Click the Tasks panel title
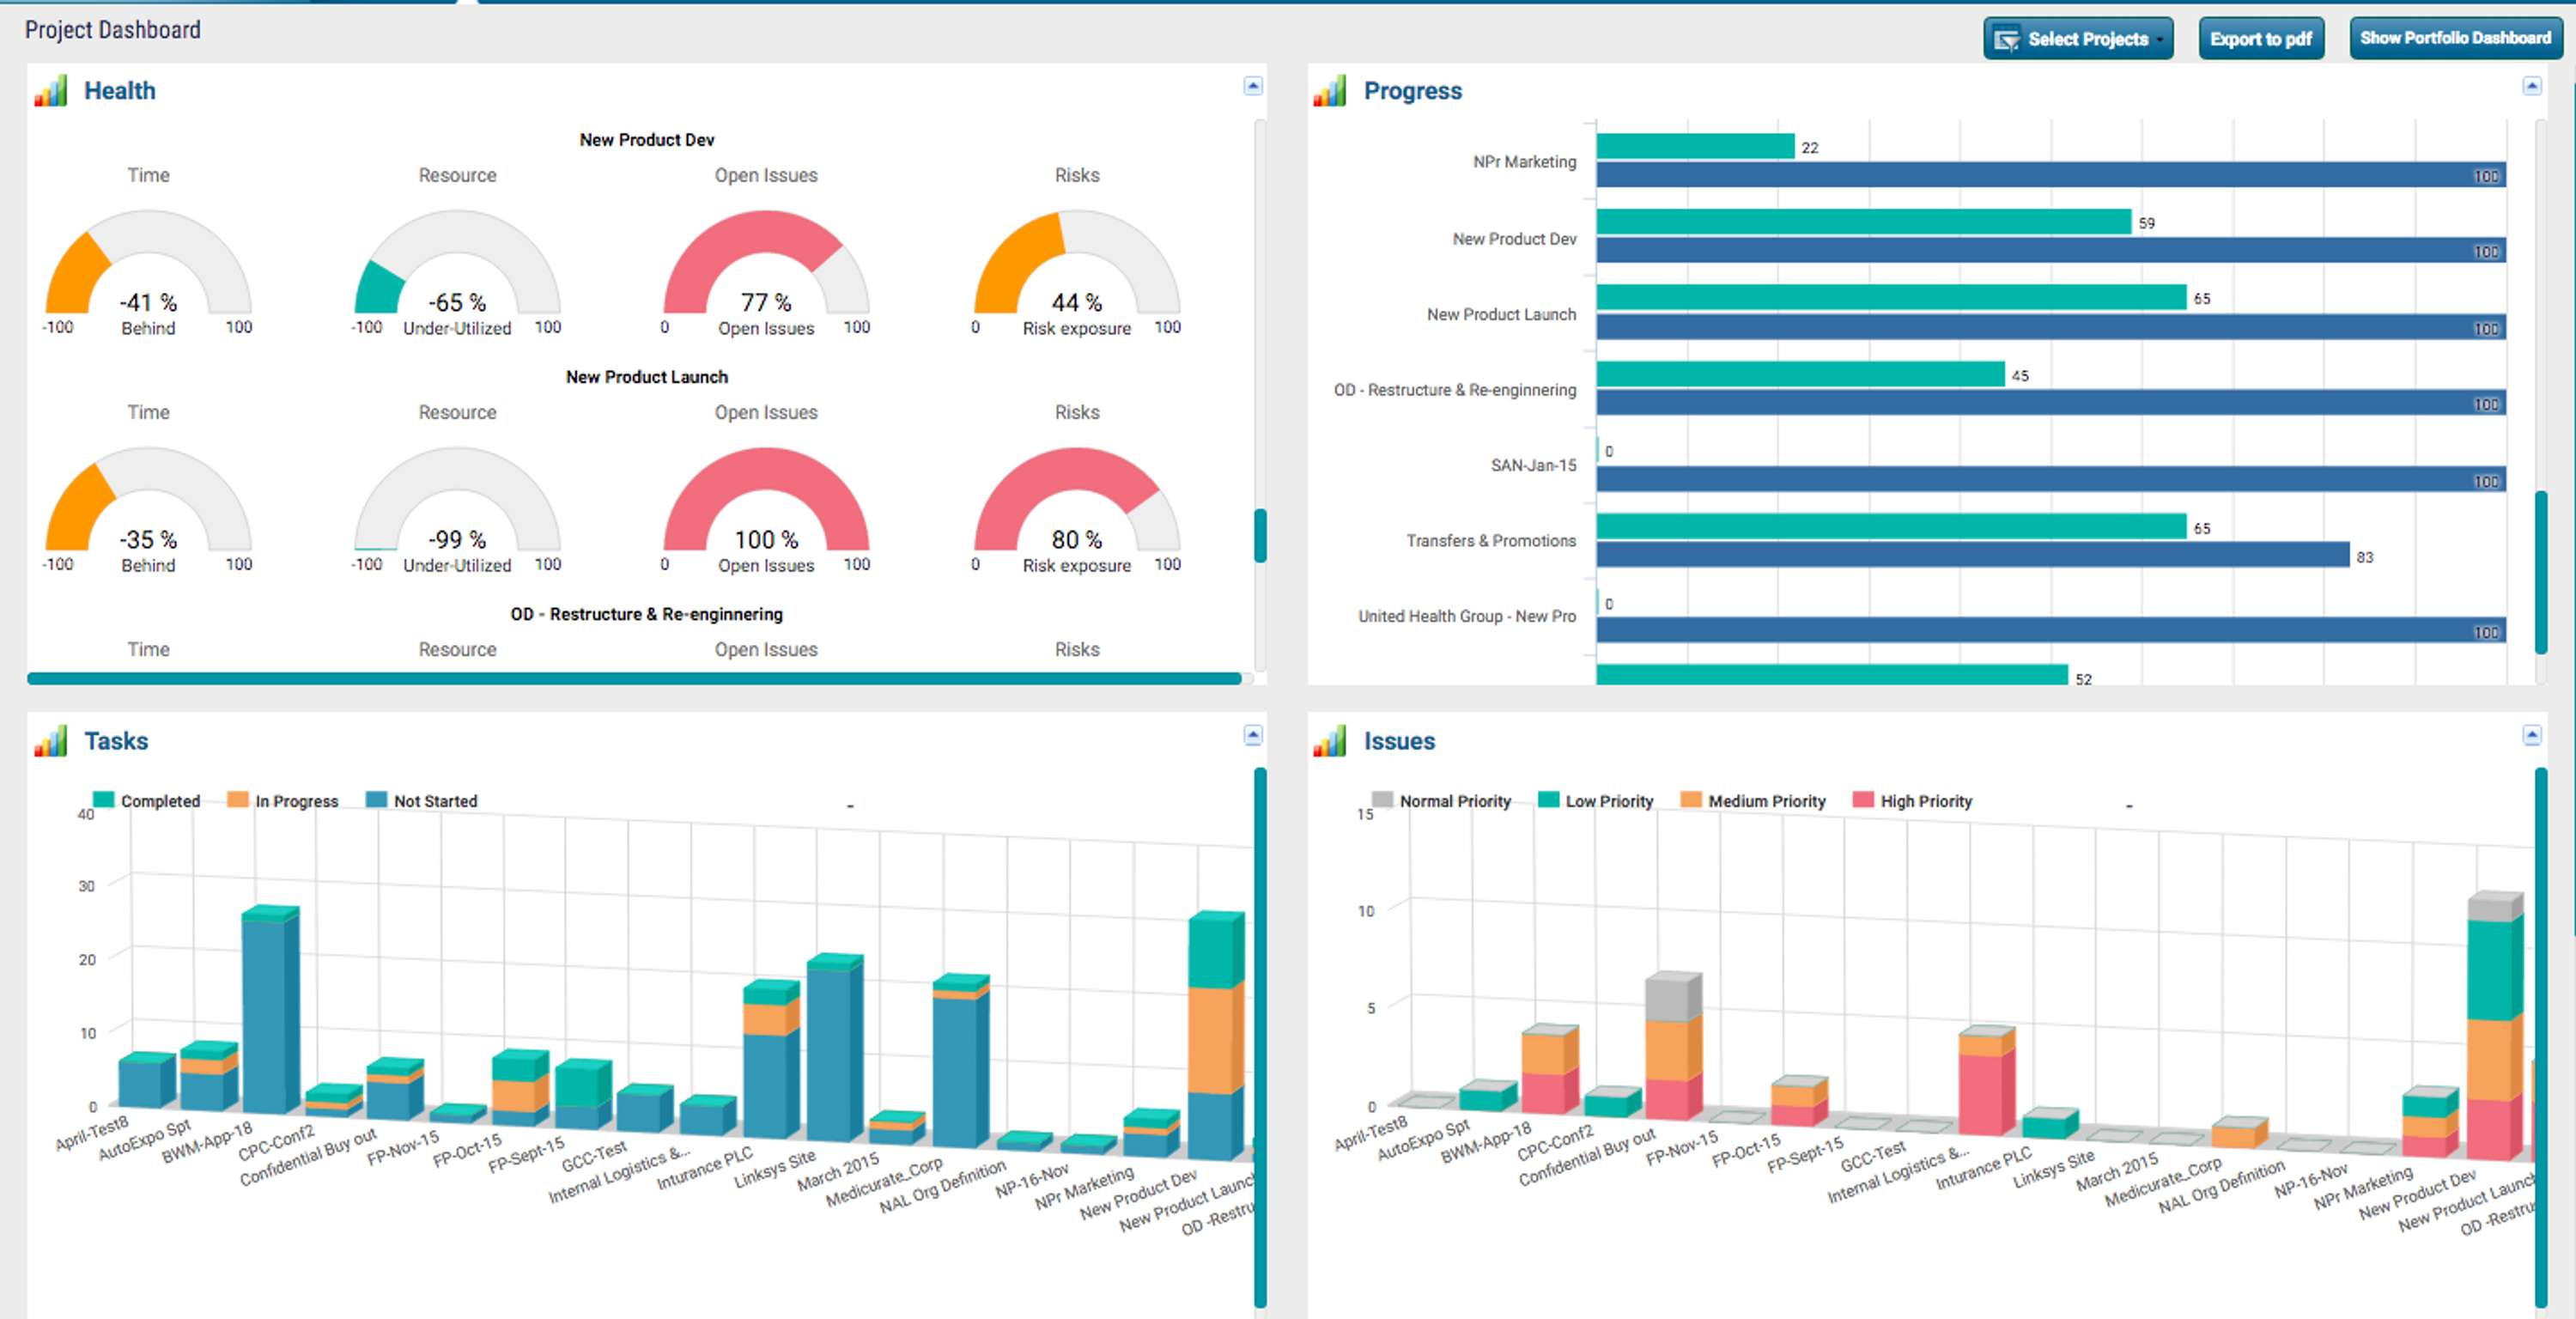 coord(116,741)
